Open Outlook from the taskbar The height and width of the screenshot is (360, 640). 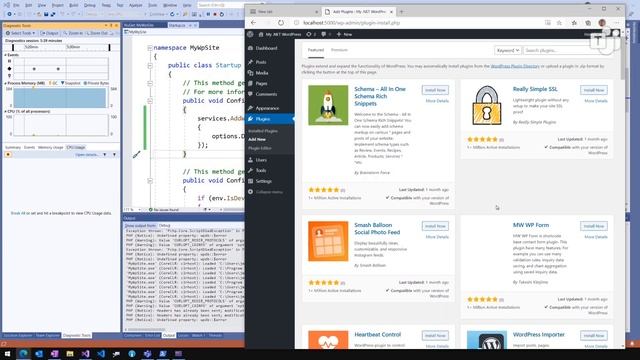click(39, 353)
